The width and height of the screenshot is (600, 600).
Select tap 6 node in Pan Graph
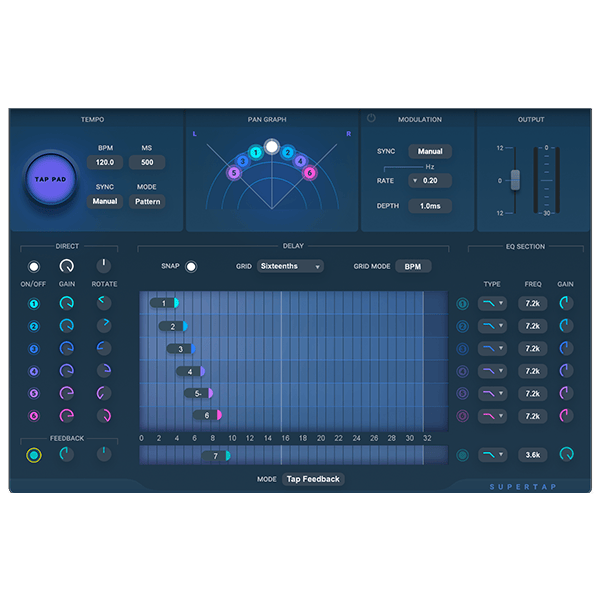coord(310,173)
